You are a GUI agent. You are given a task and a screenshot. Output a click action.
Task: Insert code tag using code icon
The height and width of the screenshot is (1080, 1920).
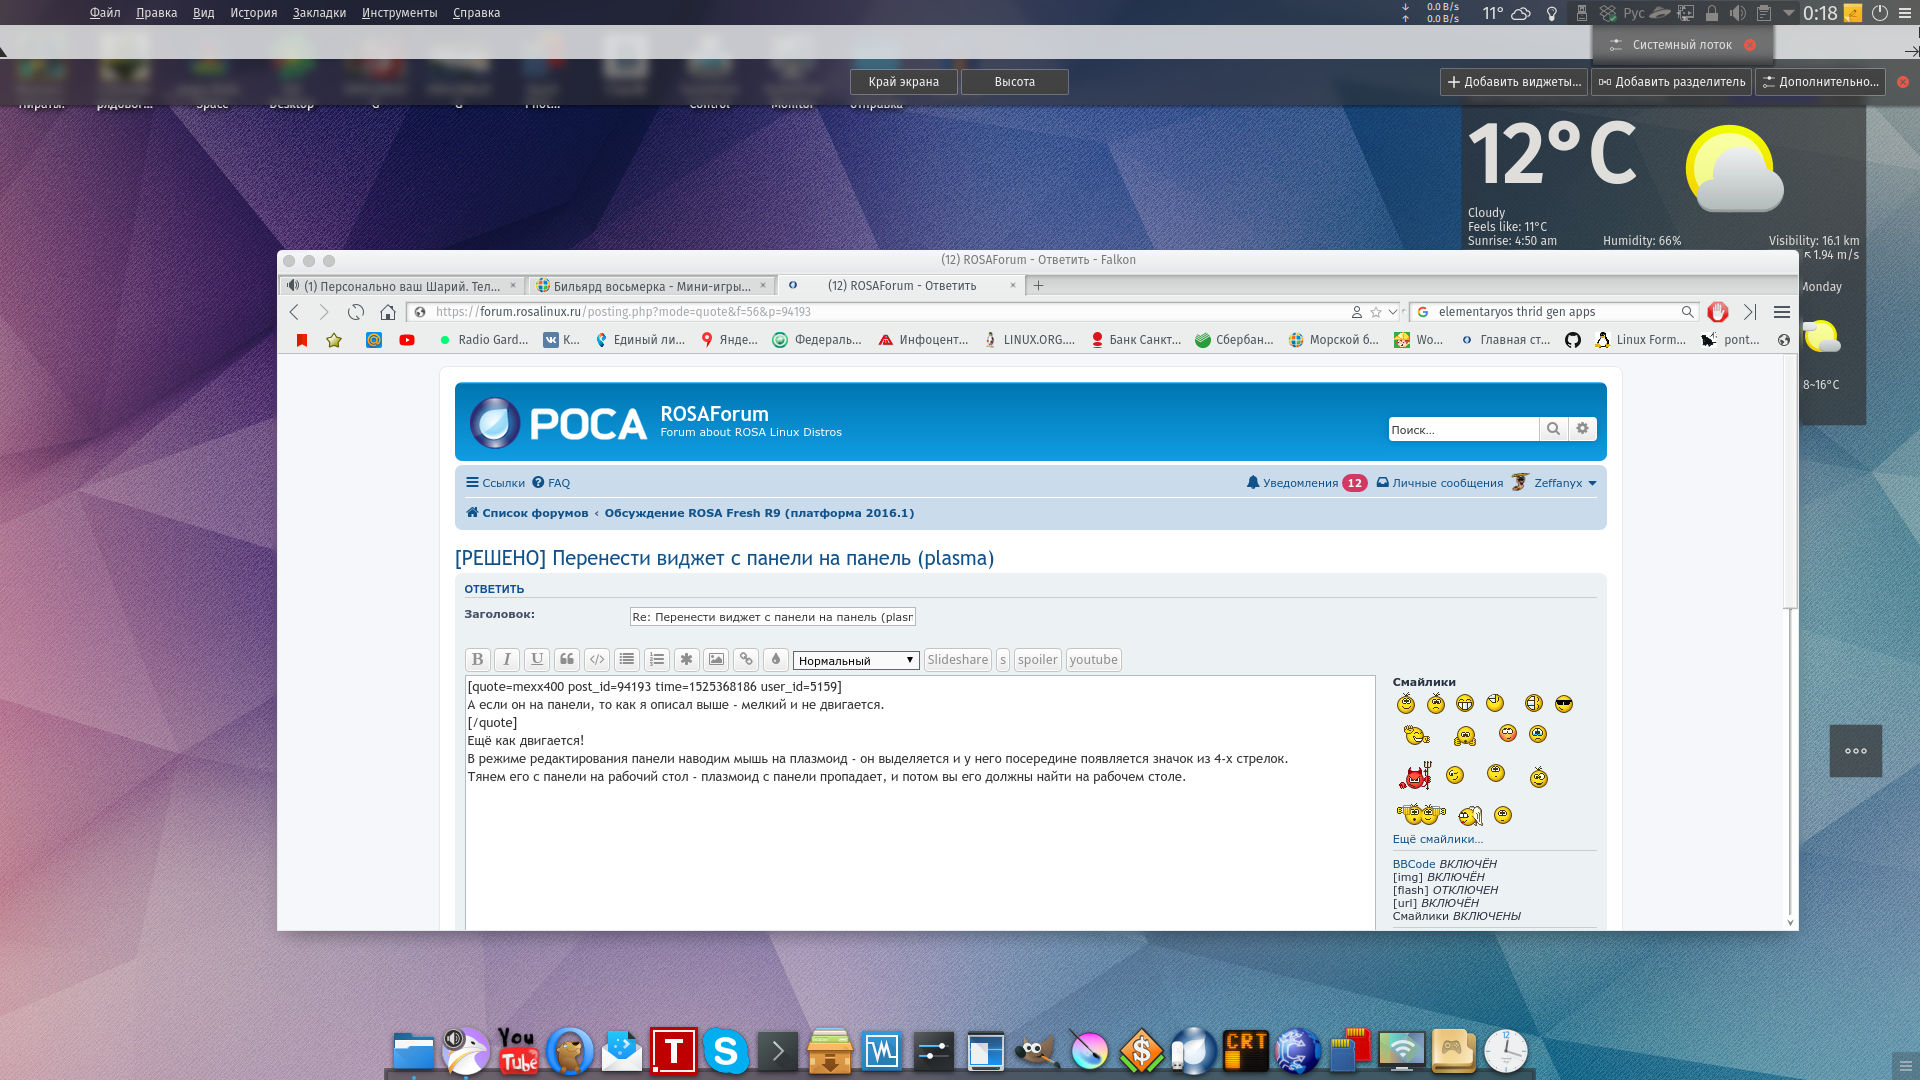tap(597, 660)
